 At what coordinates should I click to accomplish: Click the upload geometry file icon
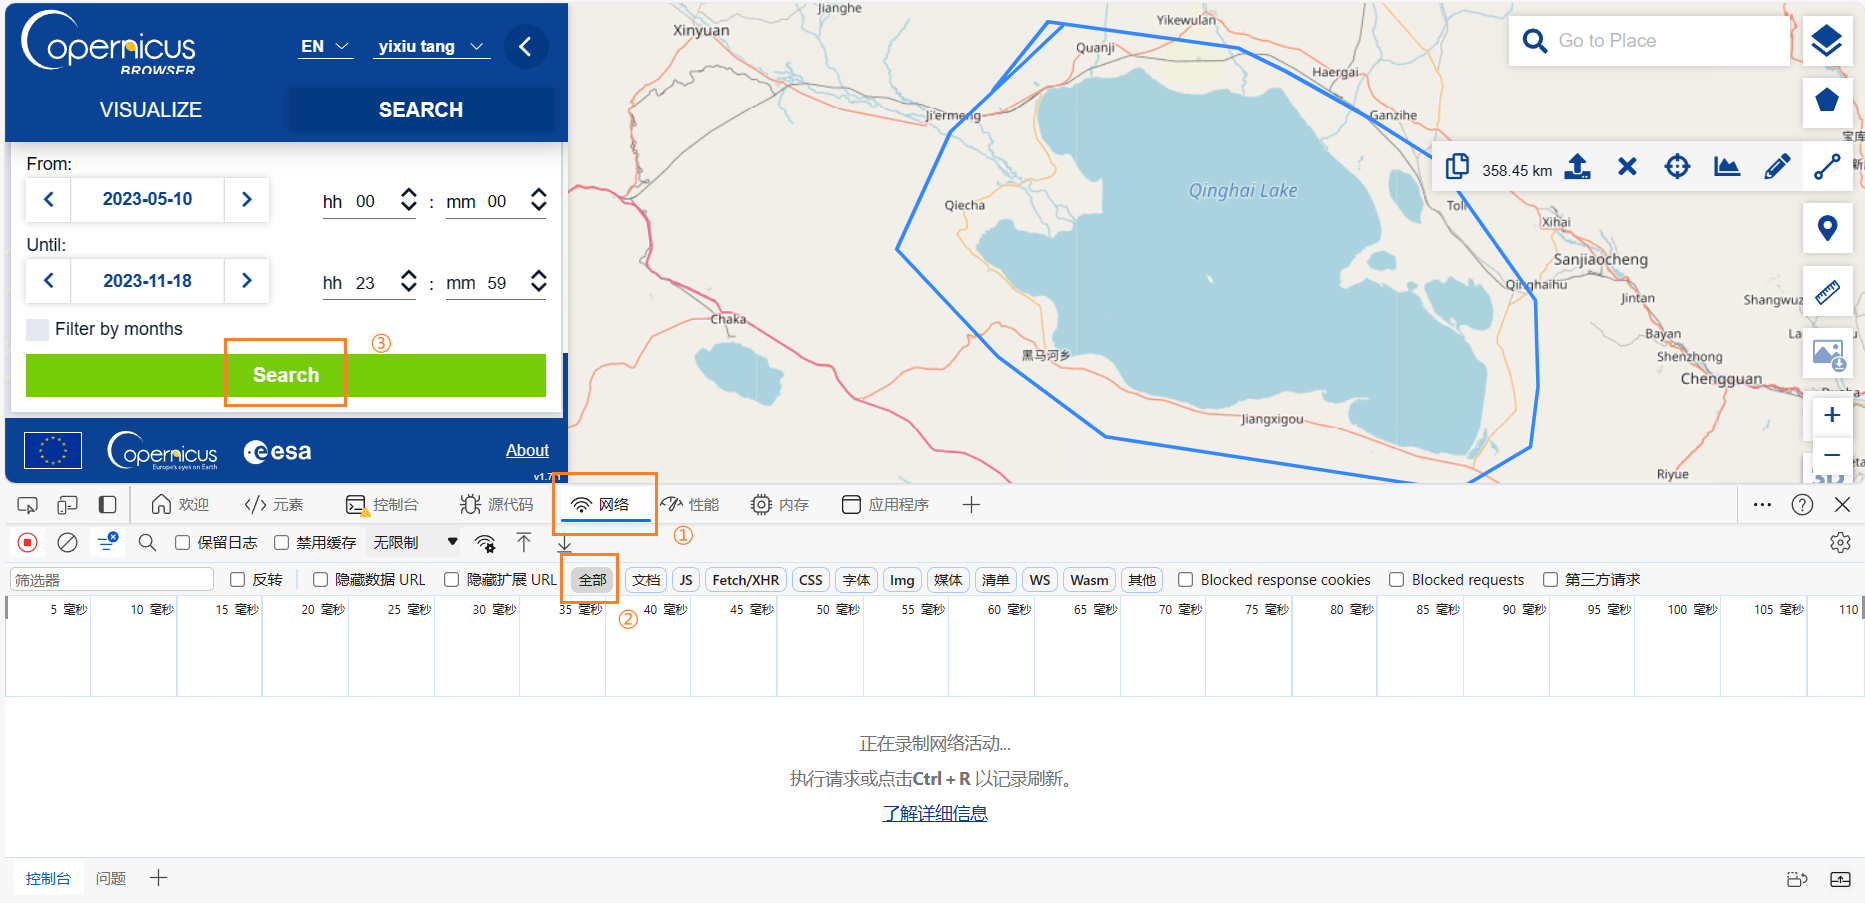(x=1577, y=167)
